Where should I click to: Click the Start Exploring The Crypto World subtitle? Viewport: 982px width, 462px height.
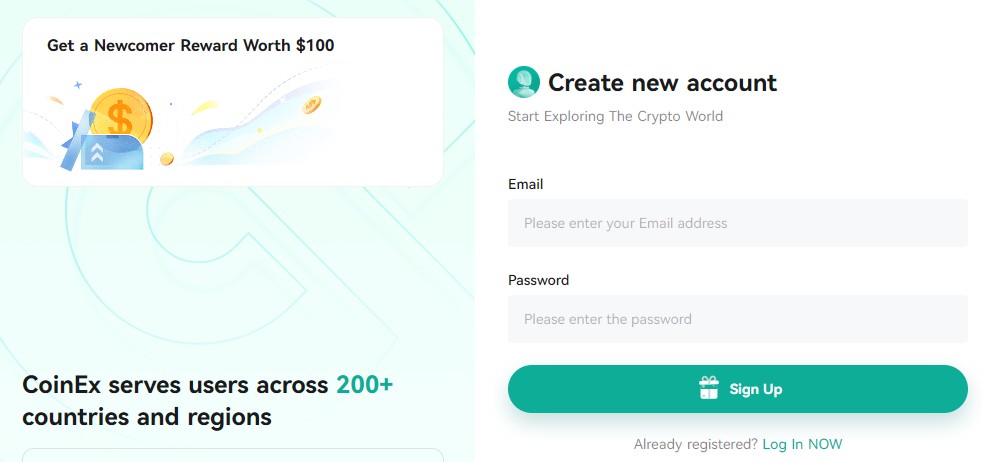coord(616,116)
